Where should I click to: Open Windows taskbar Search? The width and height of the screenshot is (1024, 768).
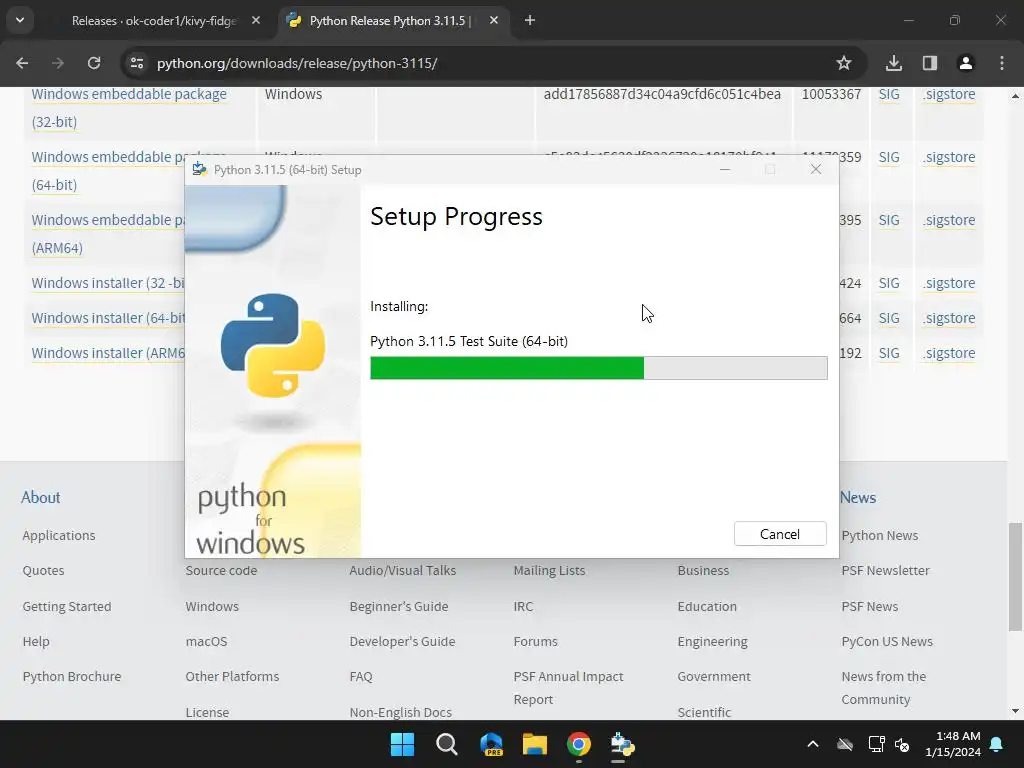[447, 744]
